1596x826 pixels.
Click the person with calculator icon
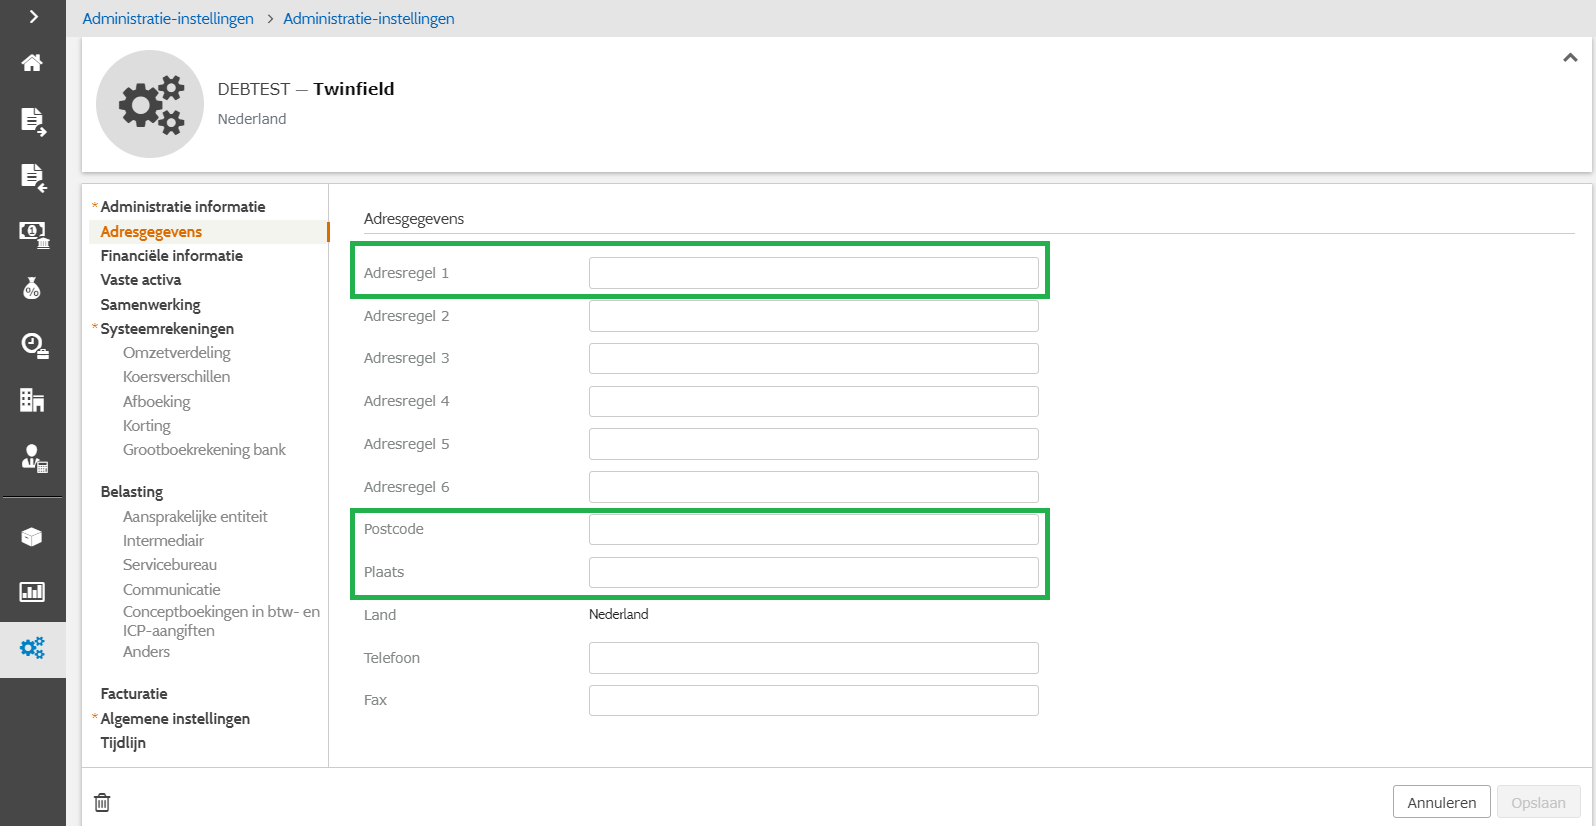coord(33,458)
